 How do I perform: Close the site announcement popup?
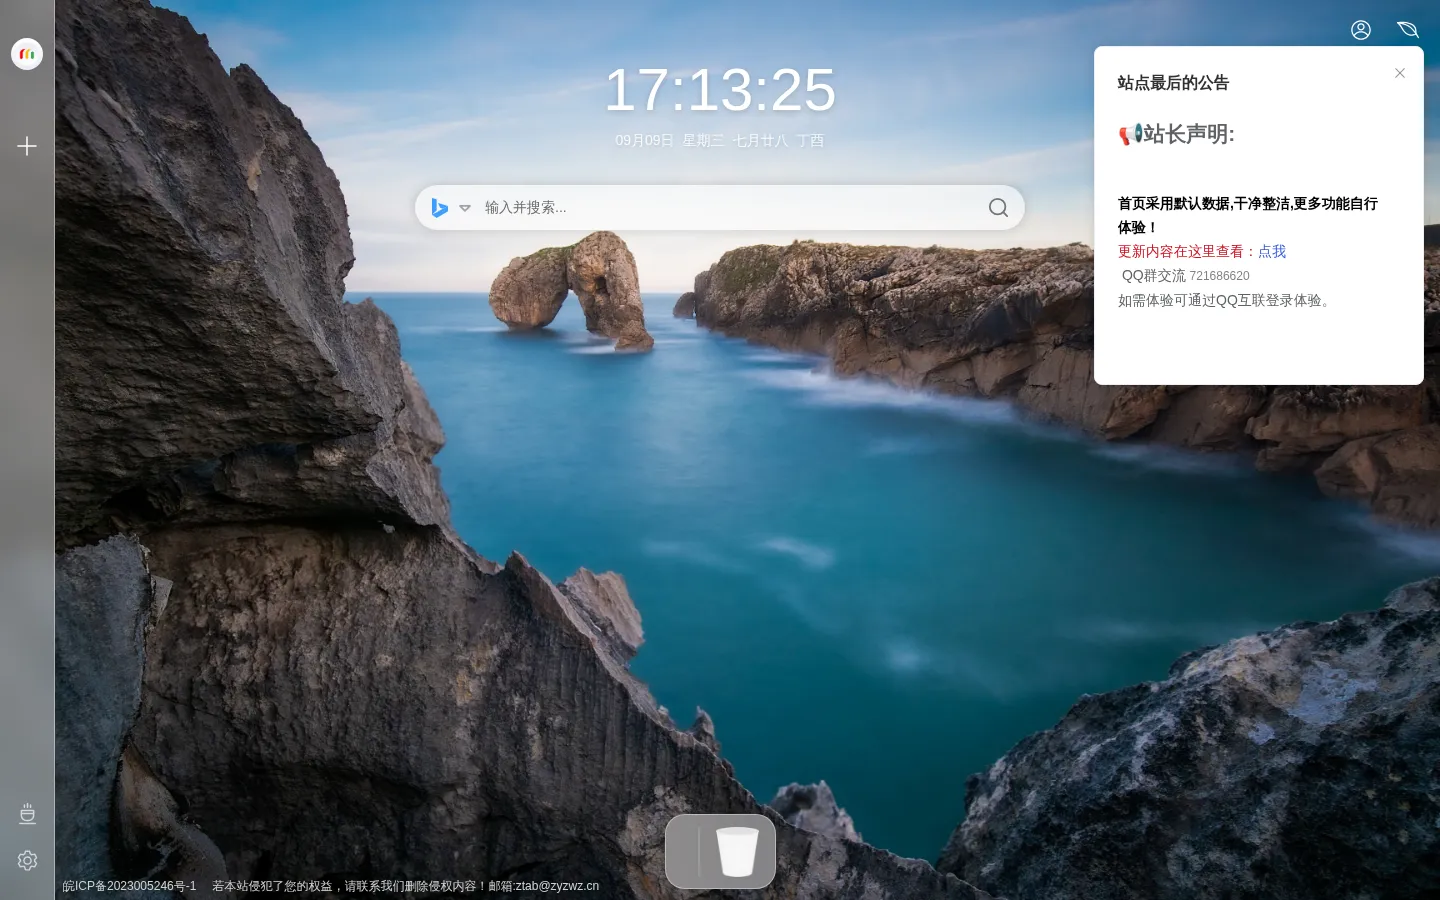(x=1400, y=73)
